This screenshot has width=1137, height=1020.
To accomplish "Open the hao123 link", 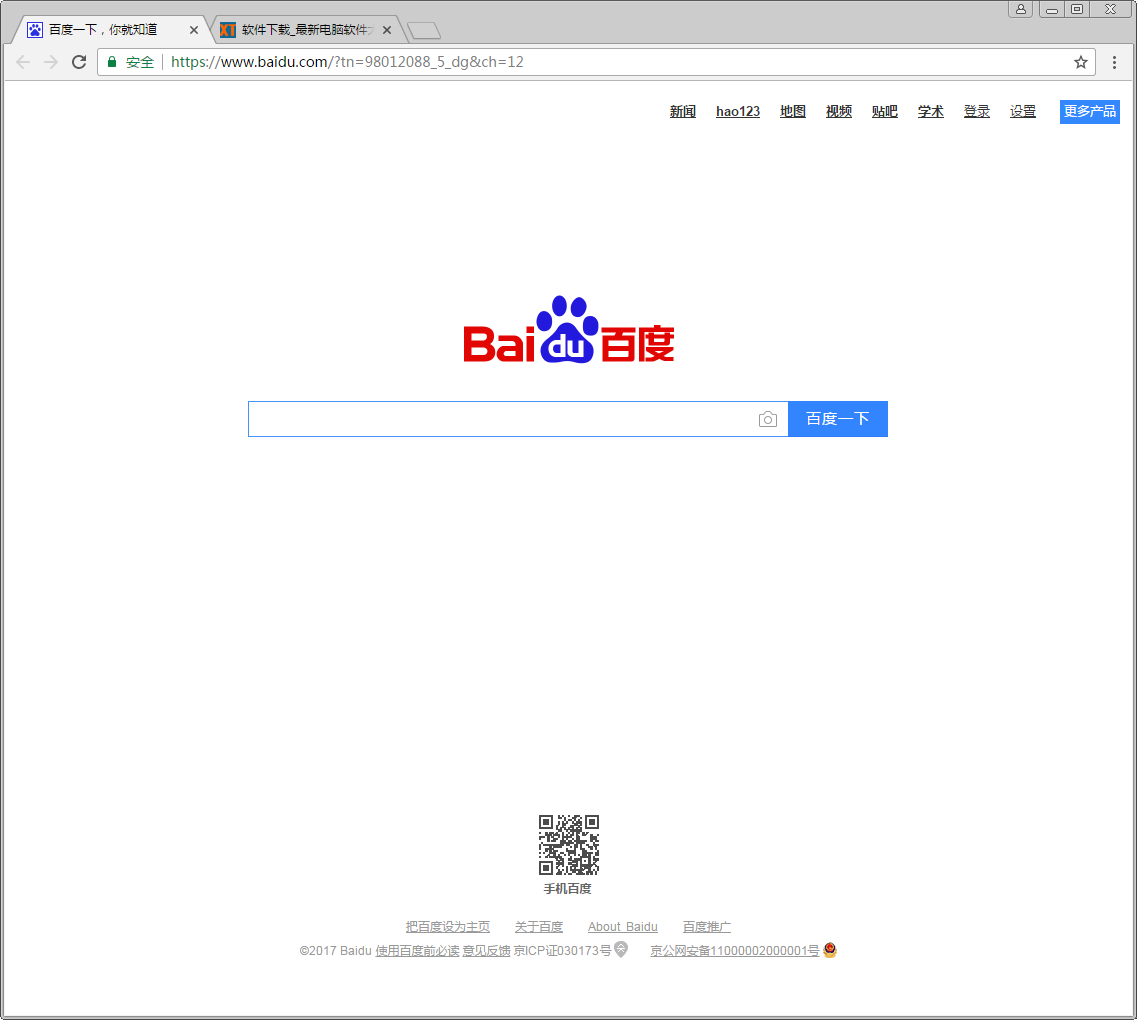I will (737, 112).
